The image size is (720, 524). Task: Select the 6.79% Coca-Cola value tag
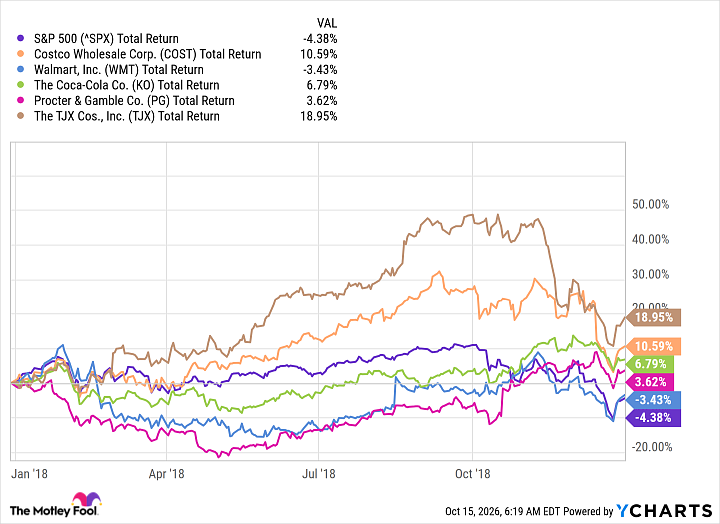pyautogui.click(x=650, y=364)
